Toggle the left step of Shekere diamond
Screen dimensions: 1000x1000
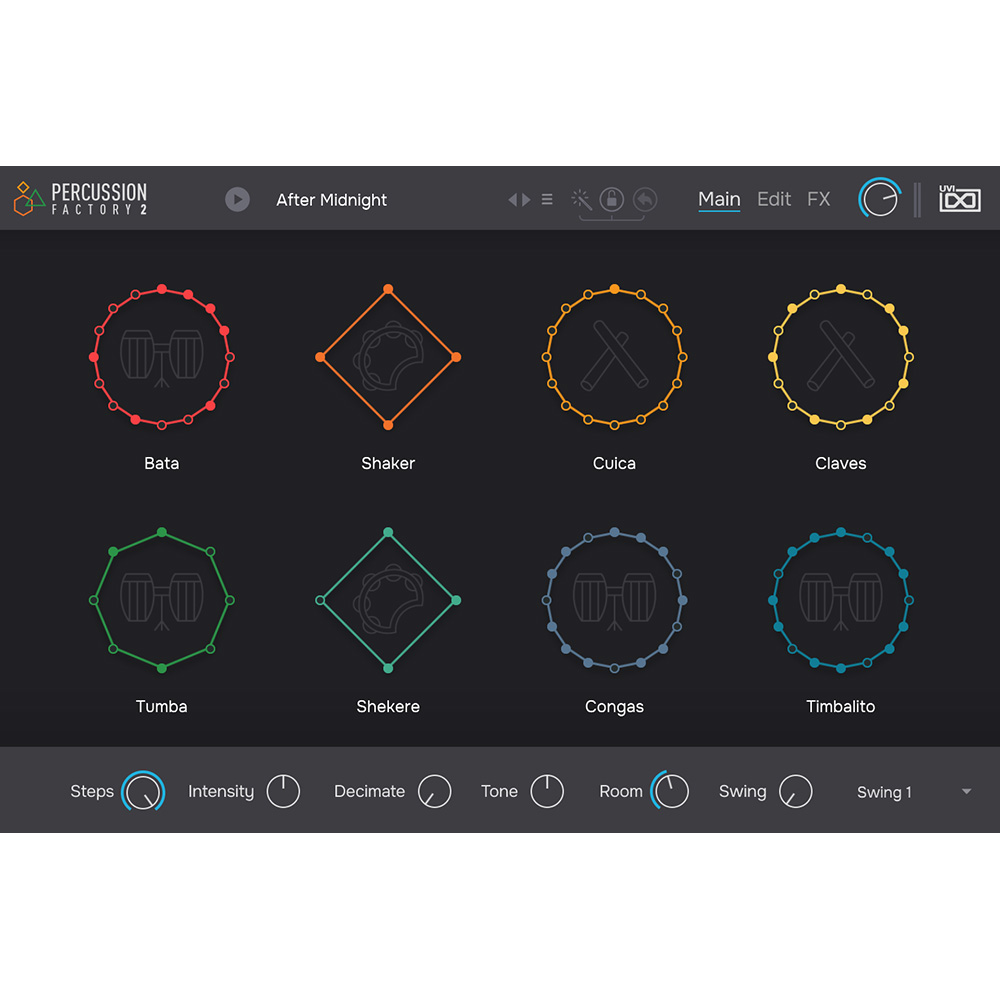pyautogui.click(x=320, y=600)
